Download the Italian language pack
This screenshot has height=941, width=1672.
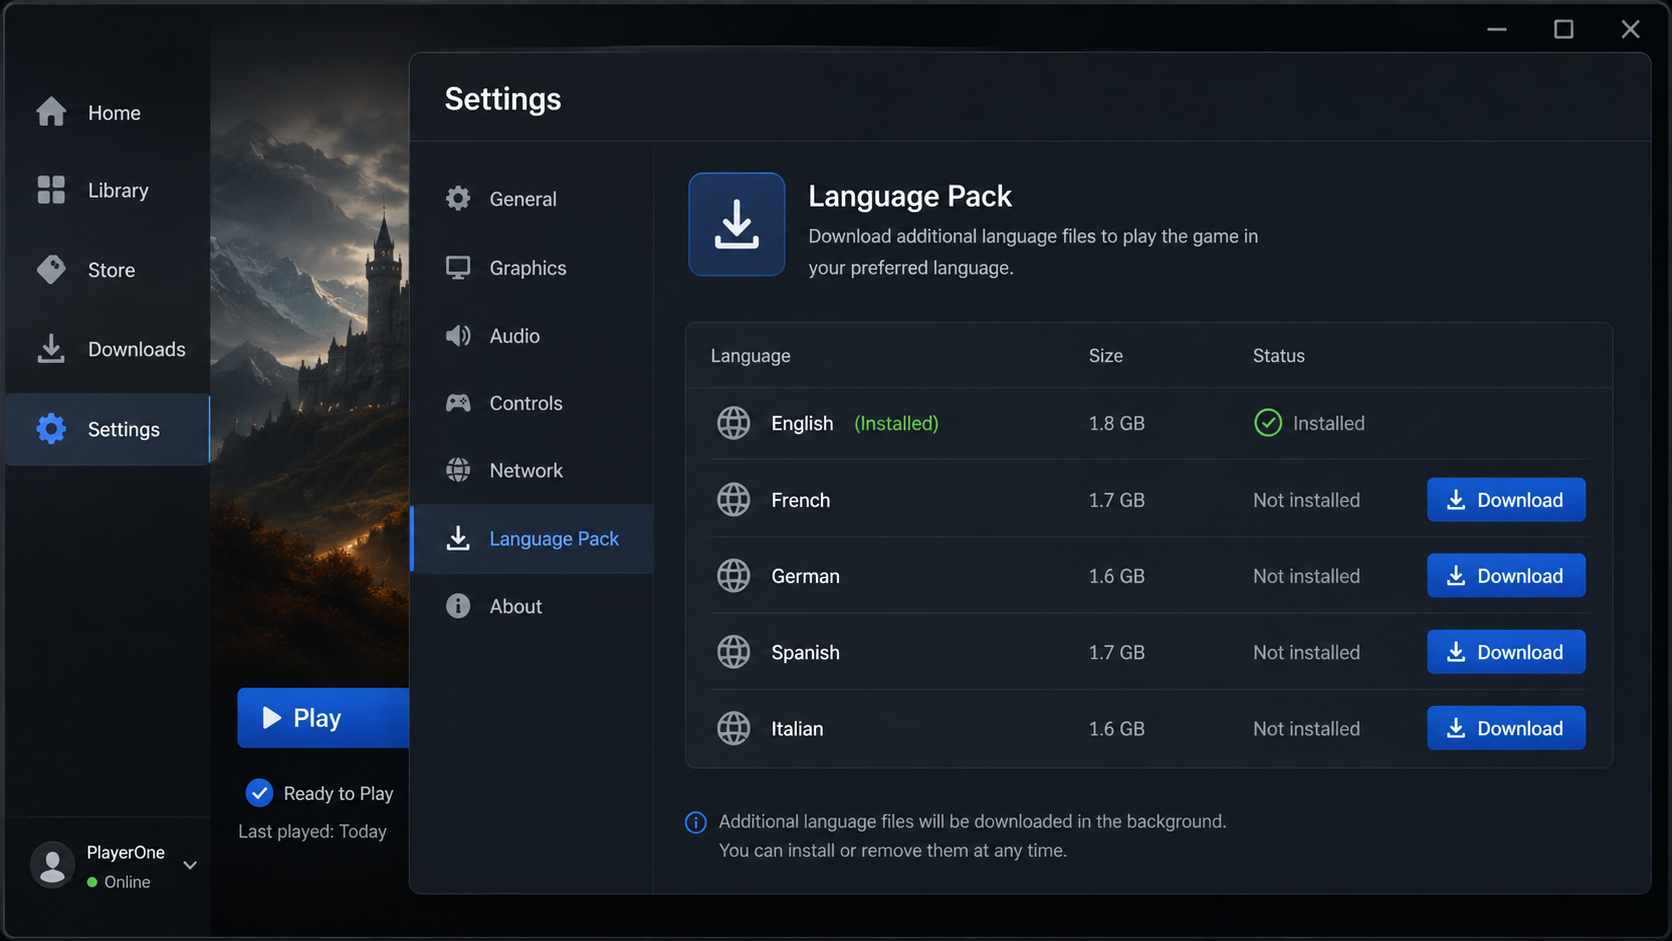(1506, 728)
